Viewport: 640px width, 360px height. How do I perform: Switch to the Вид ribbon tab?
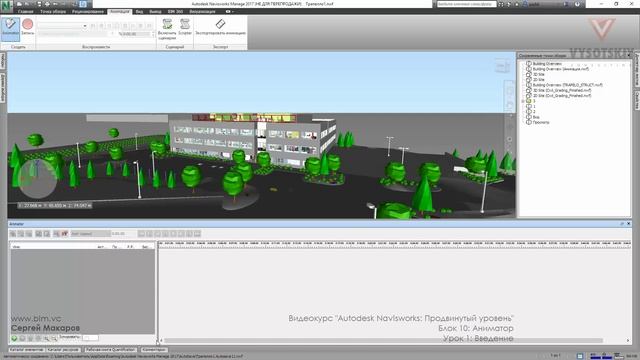coord(139,11)
